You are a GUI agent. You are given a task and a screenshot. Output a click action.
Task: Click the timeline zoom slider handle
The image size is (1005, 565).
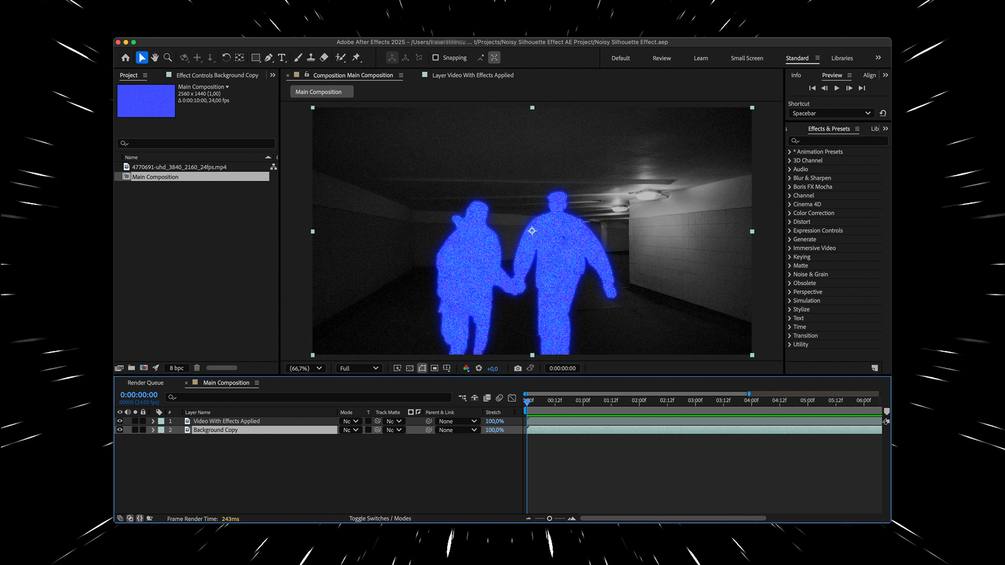pyautogui.click(x=549, y=518)
